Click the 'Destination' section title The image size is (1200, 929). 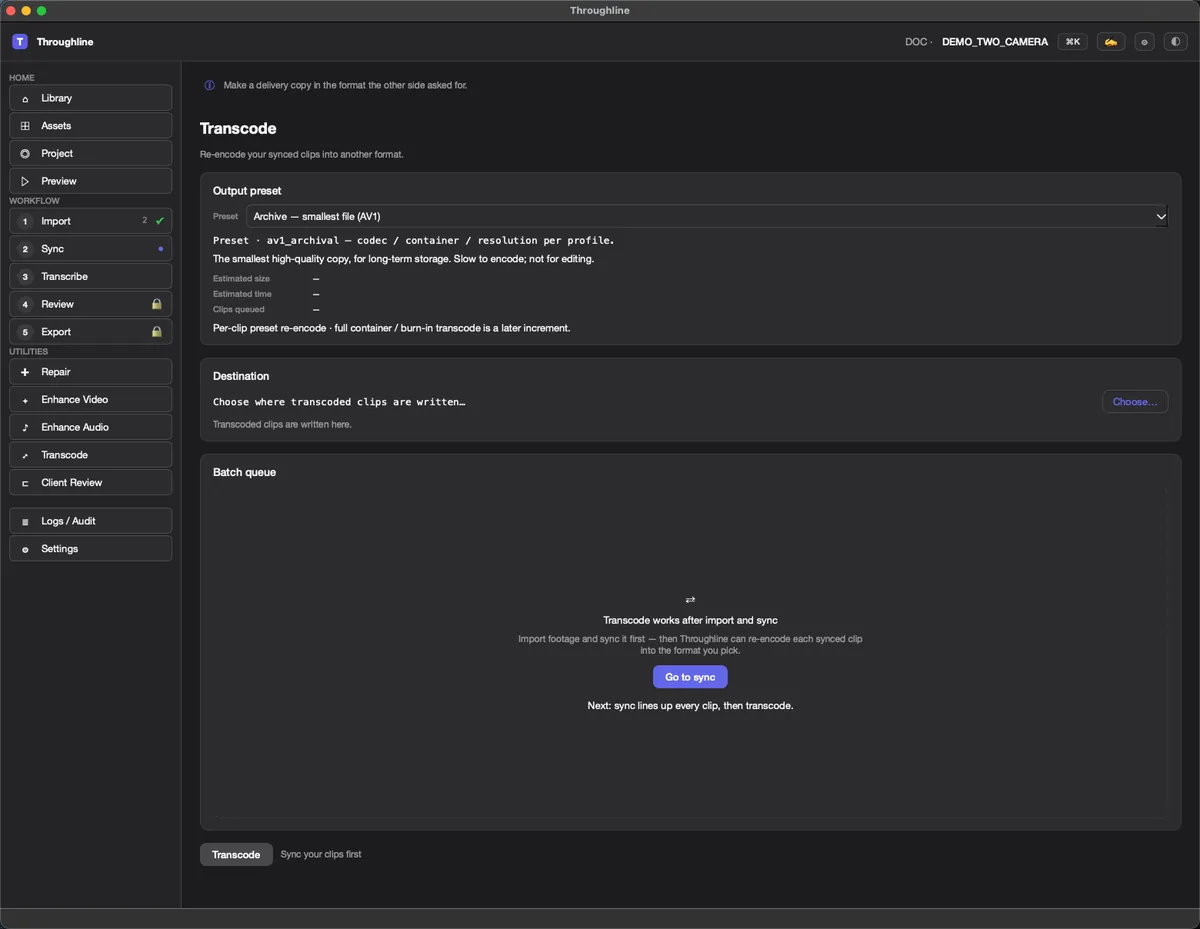[241, 376]
